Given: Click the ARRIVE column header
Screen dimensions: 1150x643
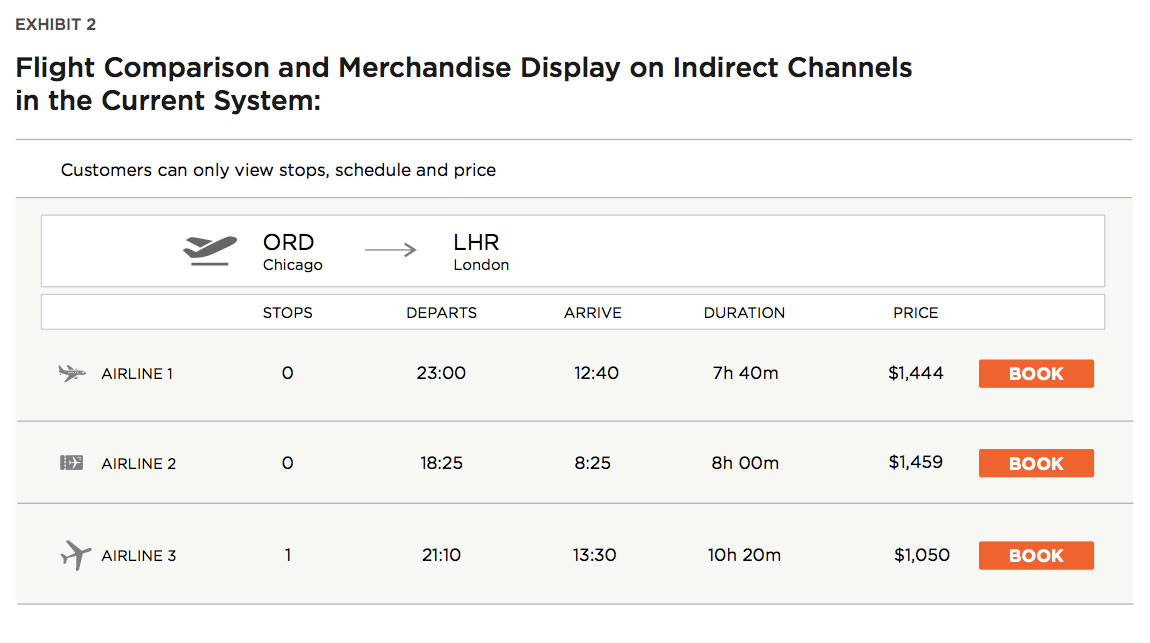Looking at the screenshot, I should click(593, 313).
